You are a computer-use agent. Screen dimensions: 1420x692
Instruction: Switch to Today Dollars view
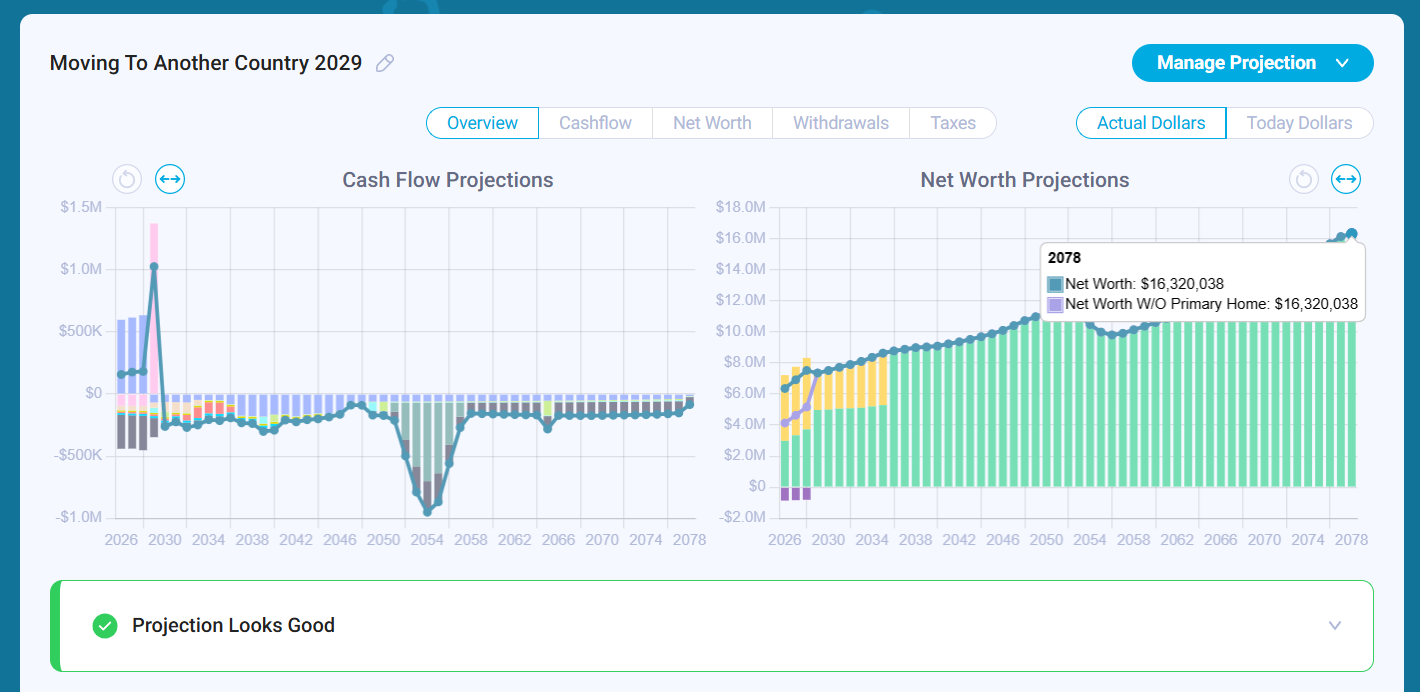(1299, 123)
